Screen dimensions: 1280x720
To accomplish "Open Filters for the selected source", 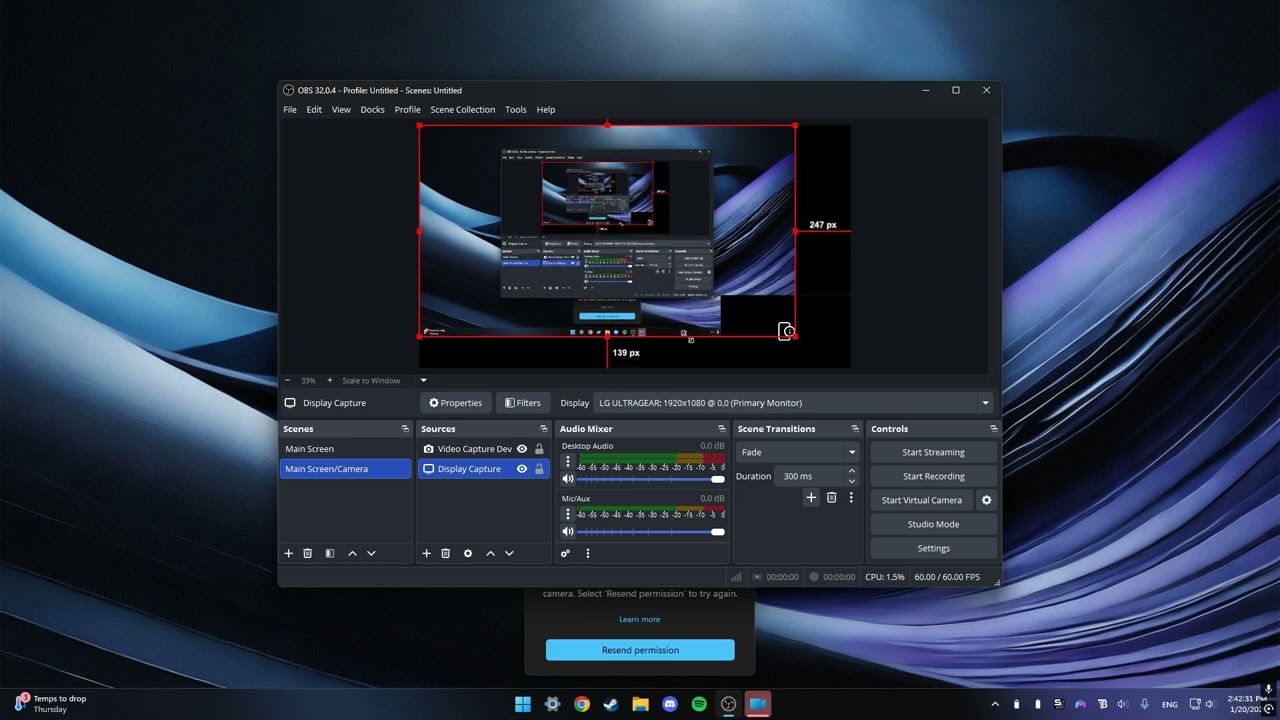I will pyautogui.click(x=523, y=403).
